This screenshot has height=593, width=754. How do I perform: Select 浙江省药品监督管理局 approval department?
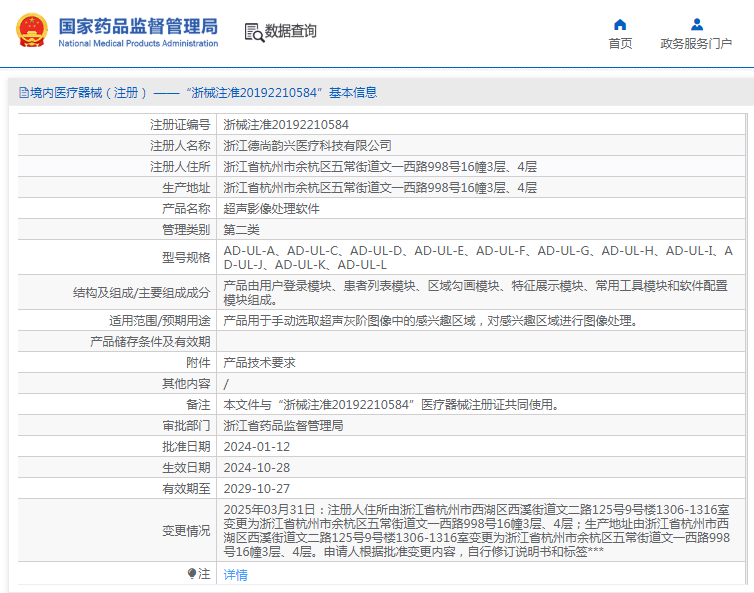tap(283, 426)
